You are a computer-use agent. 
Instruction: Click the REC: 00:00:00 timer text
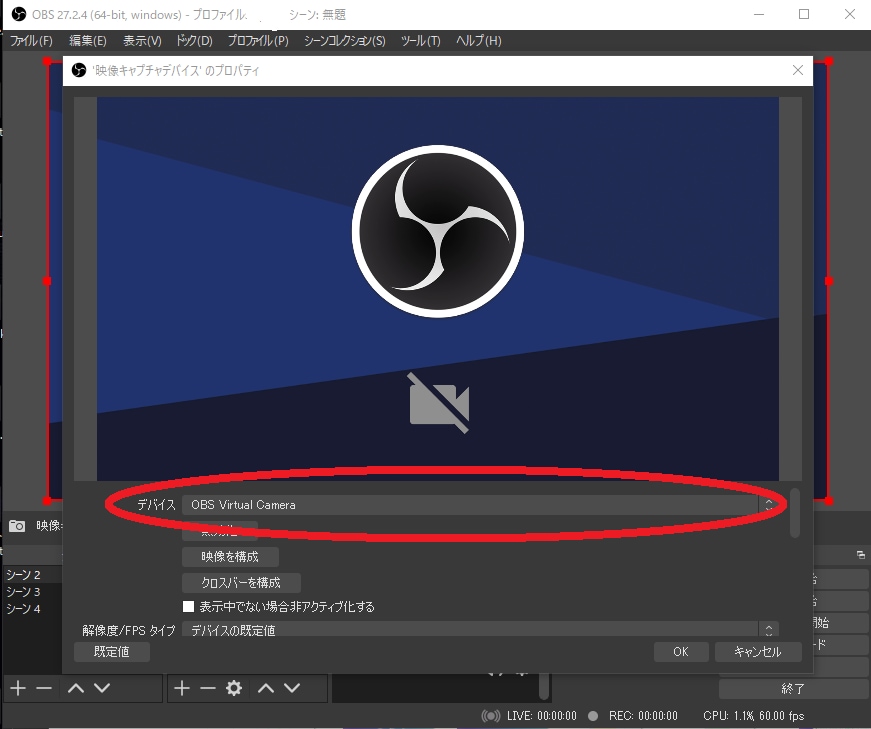tap(643, 716)
